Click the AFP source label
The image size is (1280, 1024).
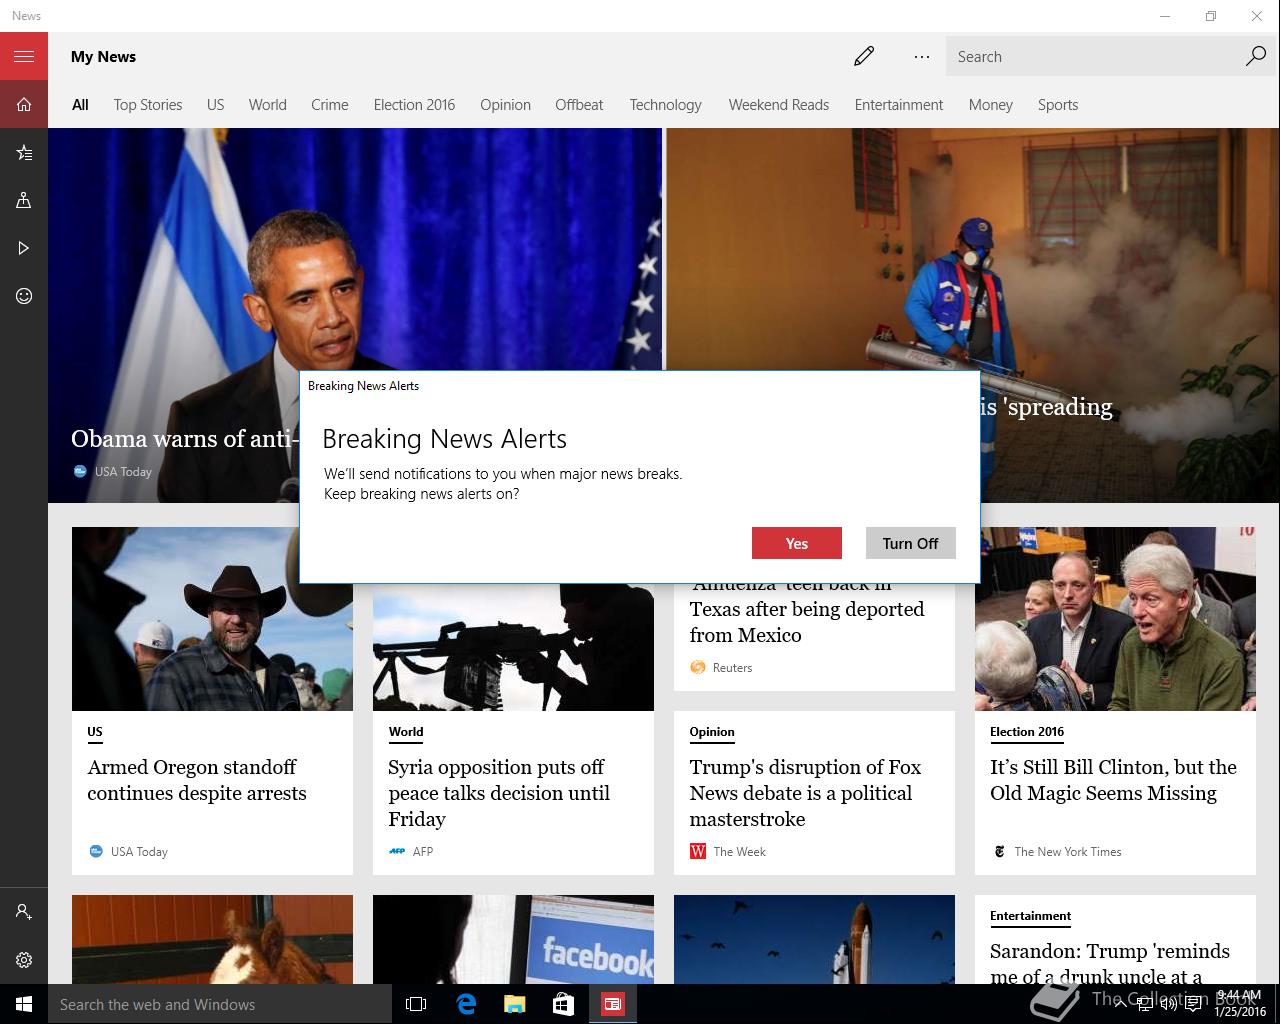pos(422,852)
